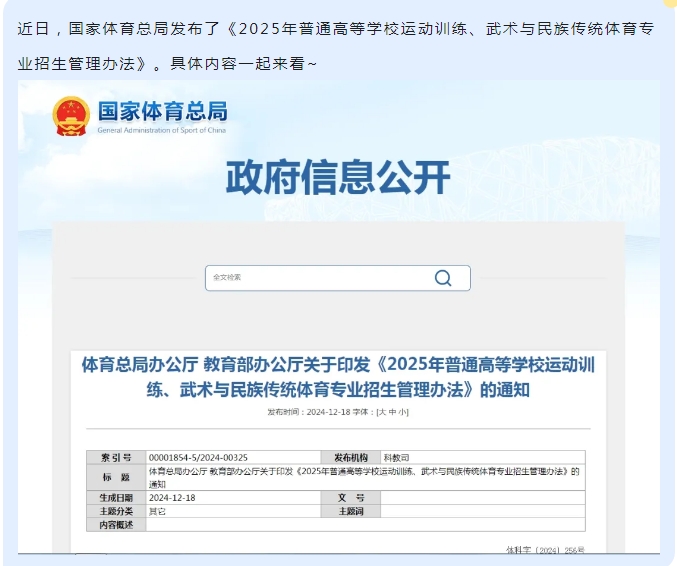
Task: Click General Administration of Sport of China subtitle
Action: tap(162, 130)
